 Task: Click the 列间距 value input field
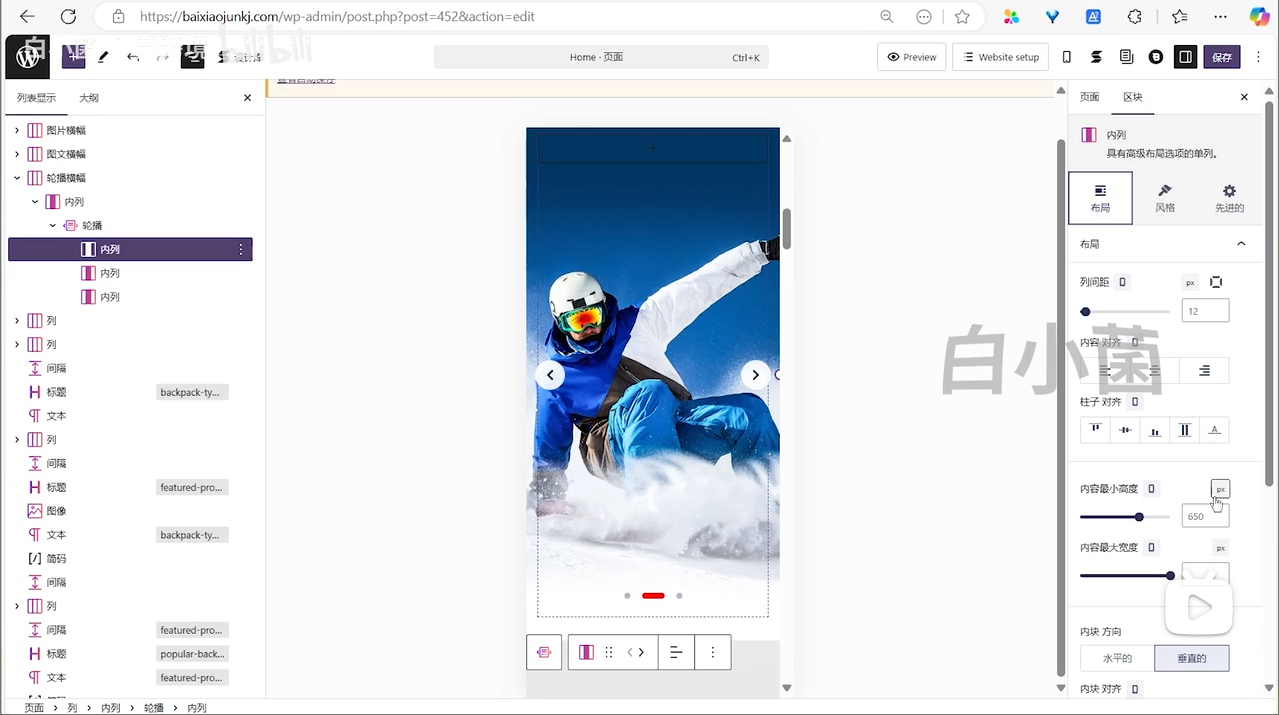point(1205,311)
